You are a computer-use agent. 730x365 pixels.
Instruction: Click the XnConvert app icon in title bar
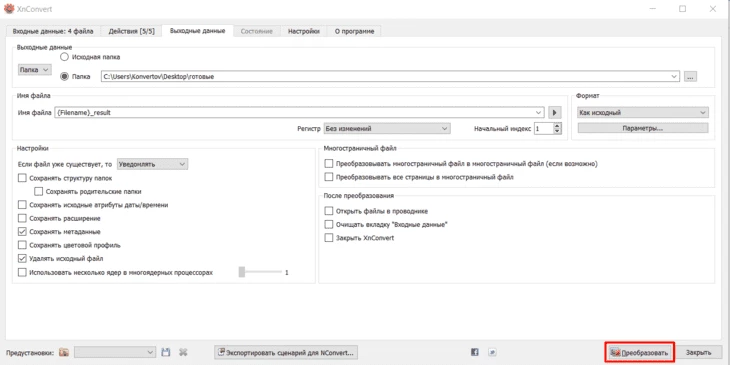pos(8,8)
